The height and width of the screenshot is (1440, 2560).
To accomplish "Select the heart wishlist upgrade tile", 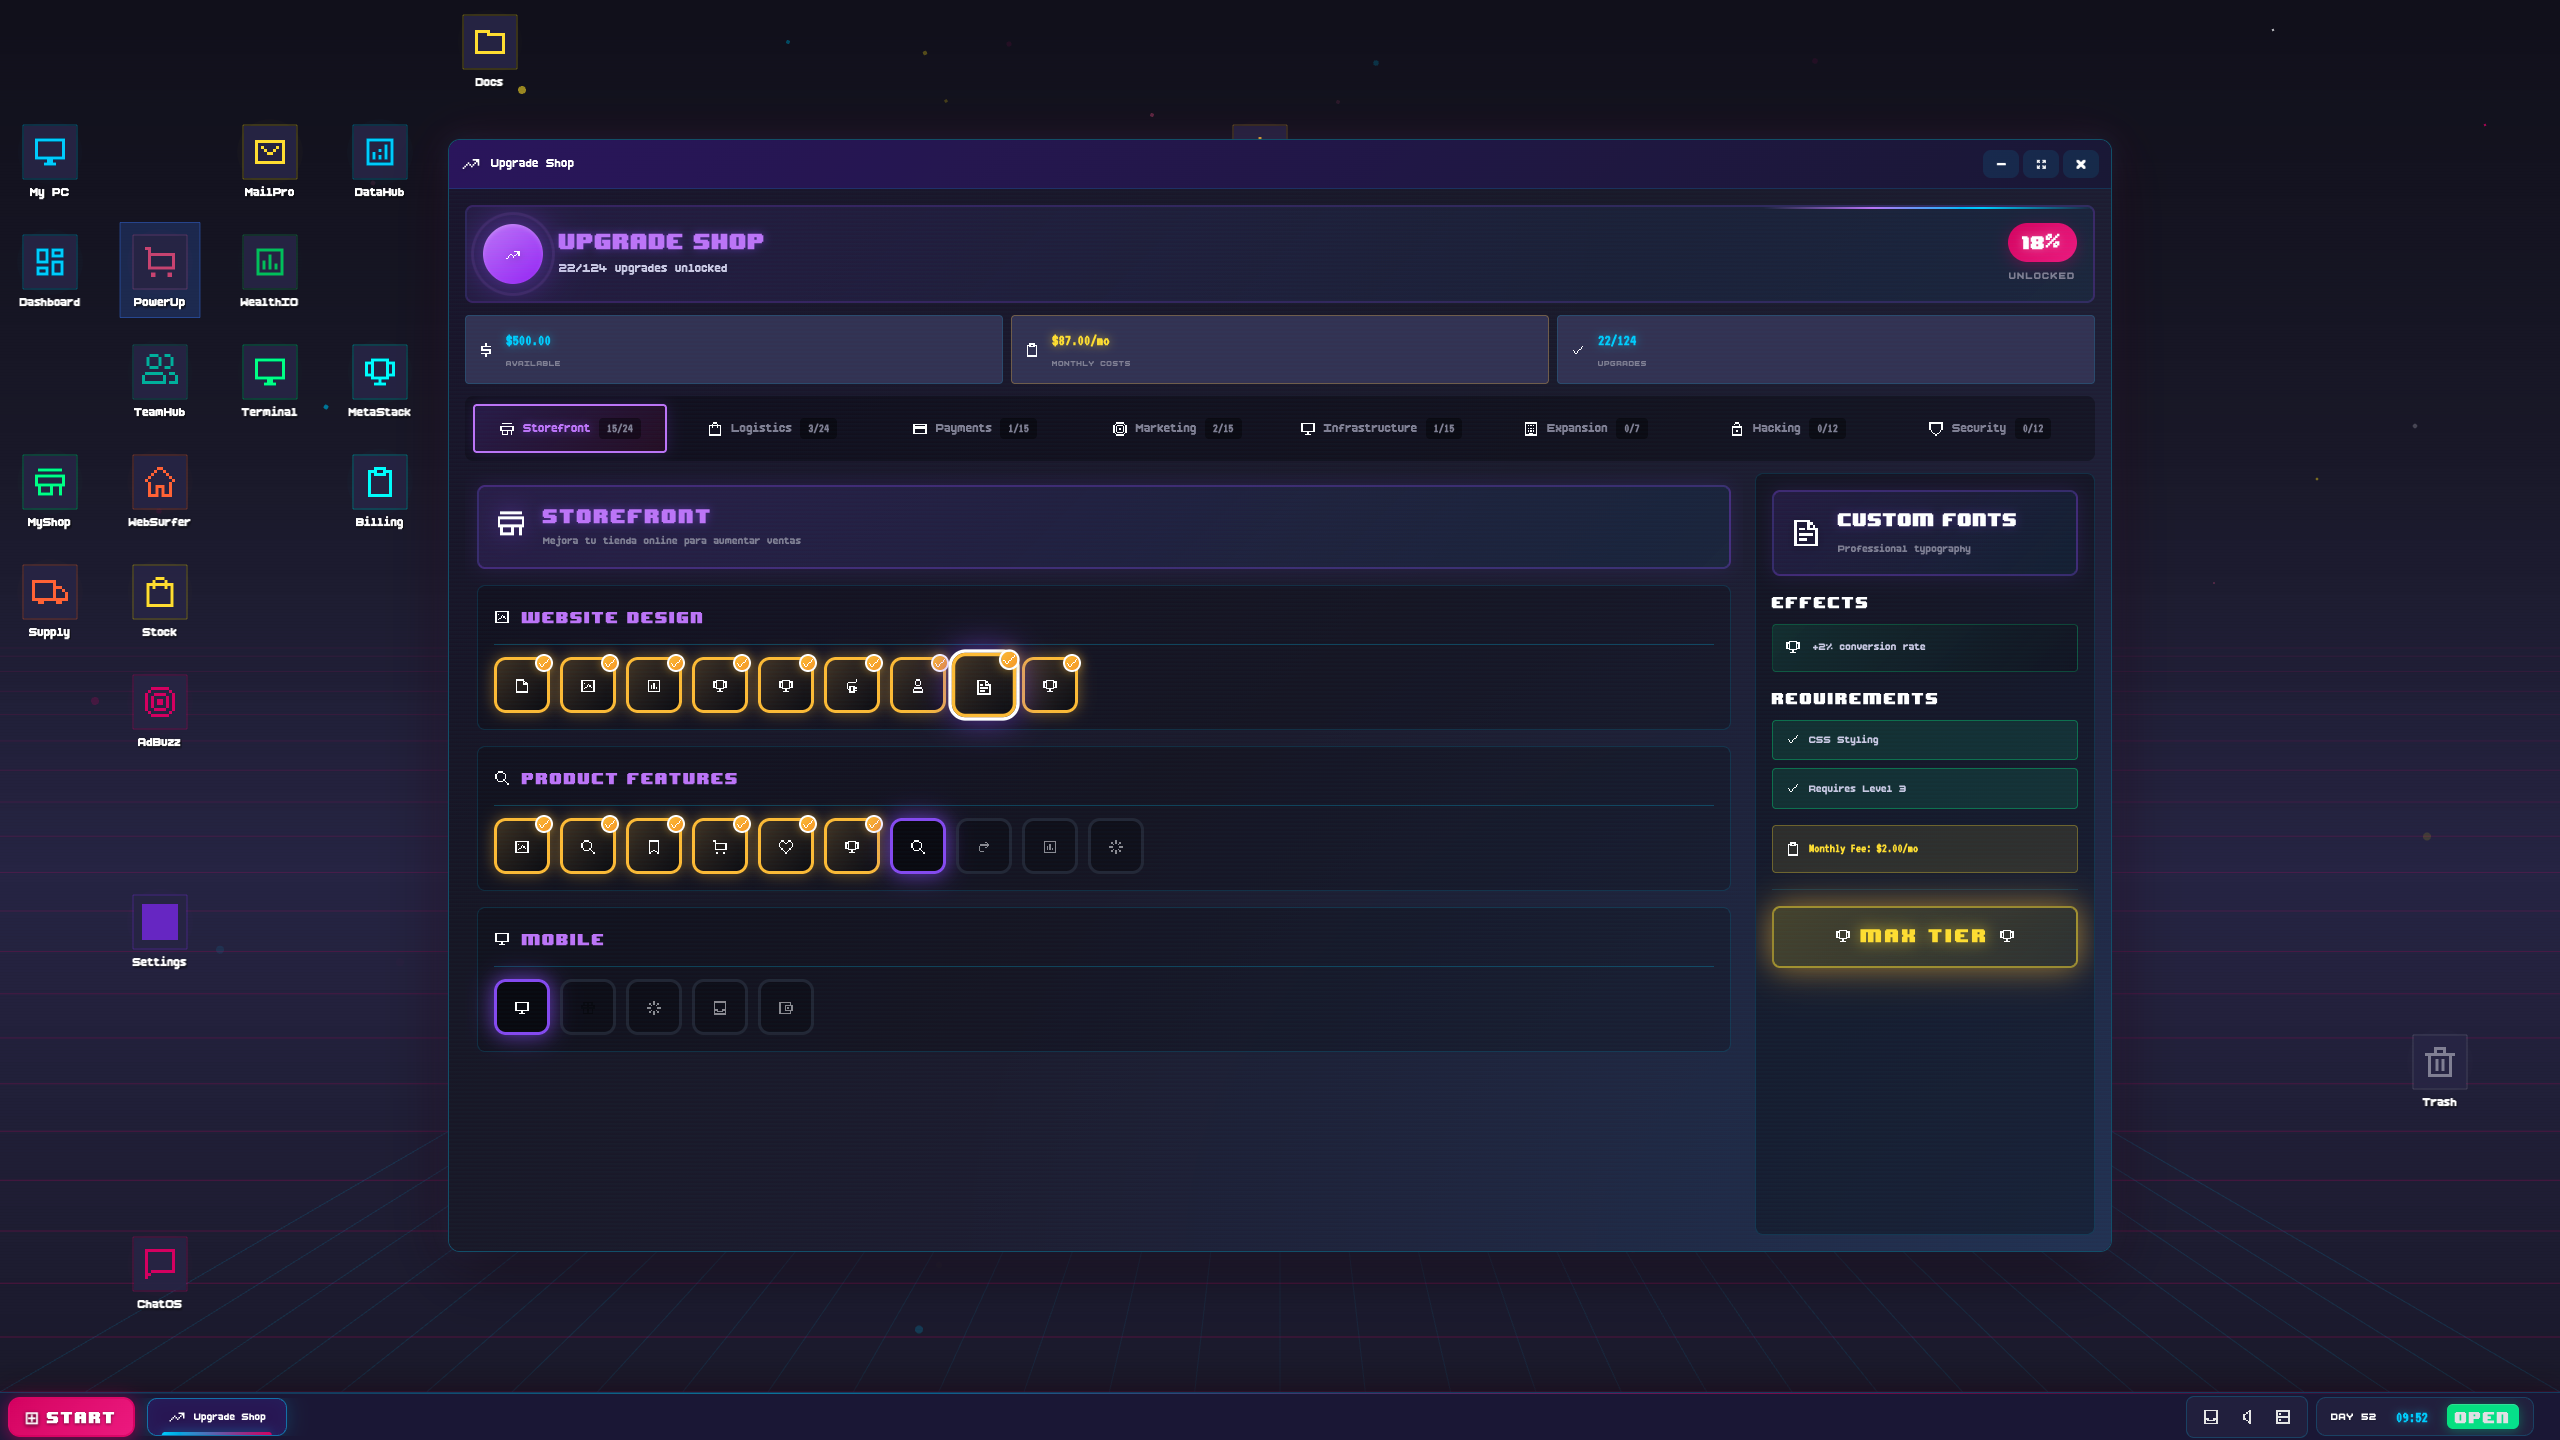I will point(785,847).
